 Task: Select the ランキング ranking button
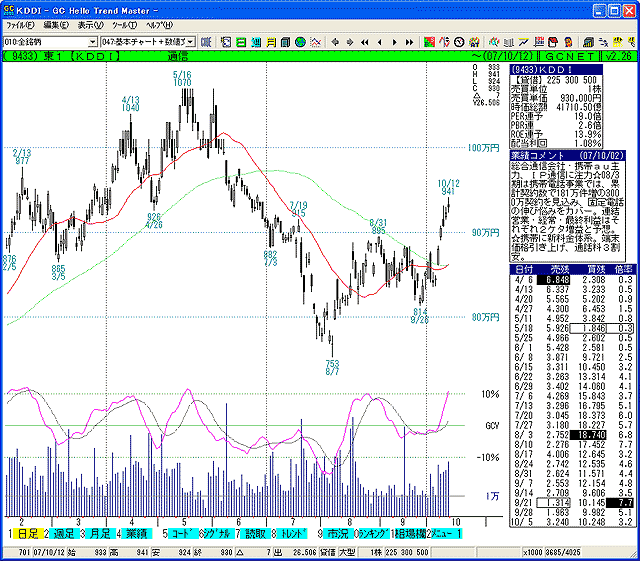pos(374,533)
